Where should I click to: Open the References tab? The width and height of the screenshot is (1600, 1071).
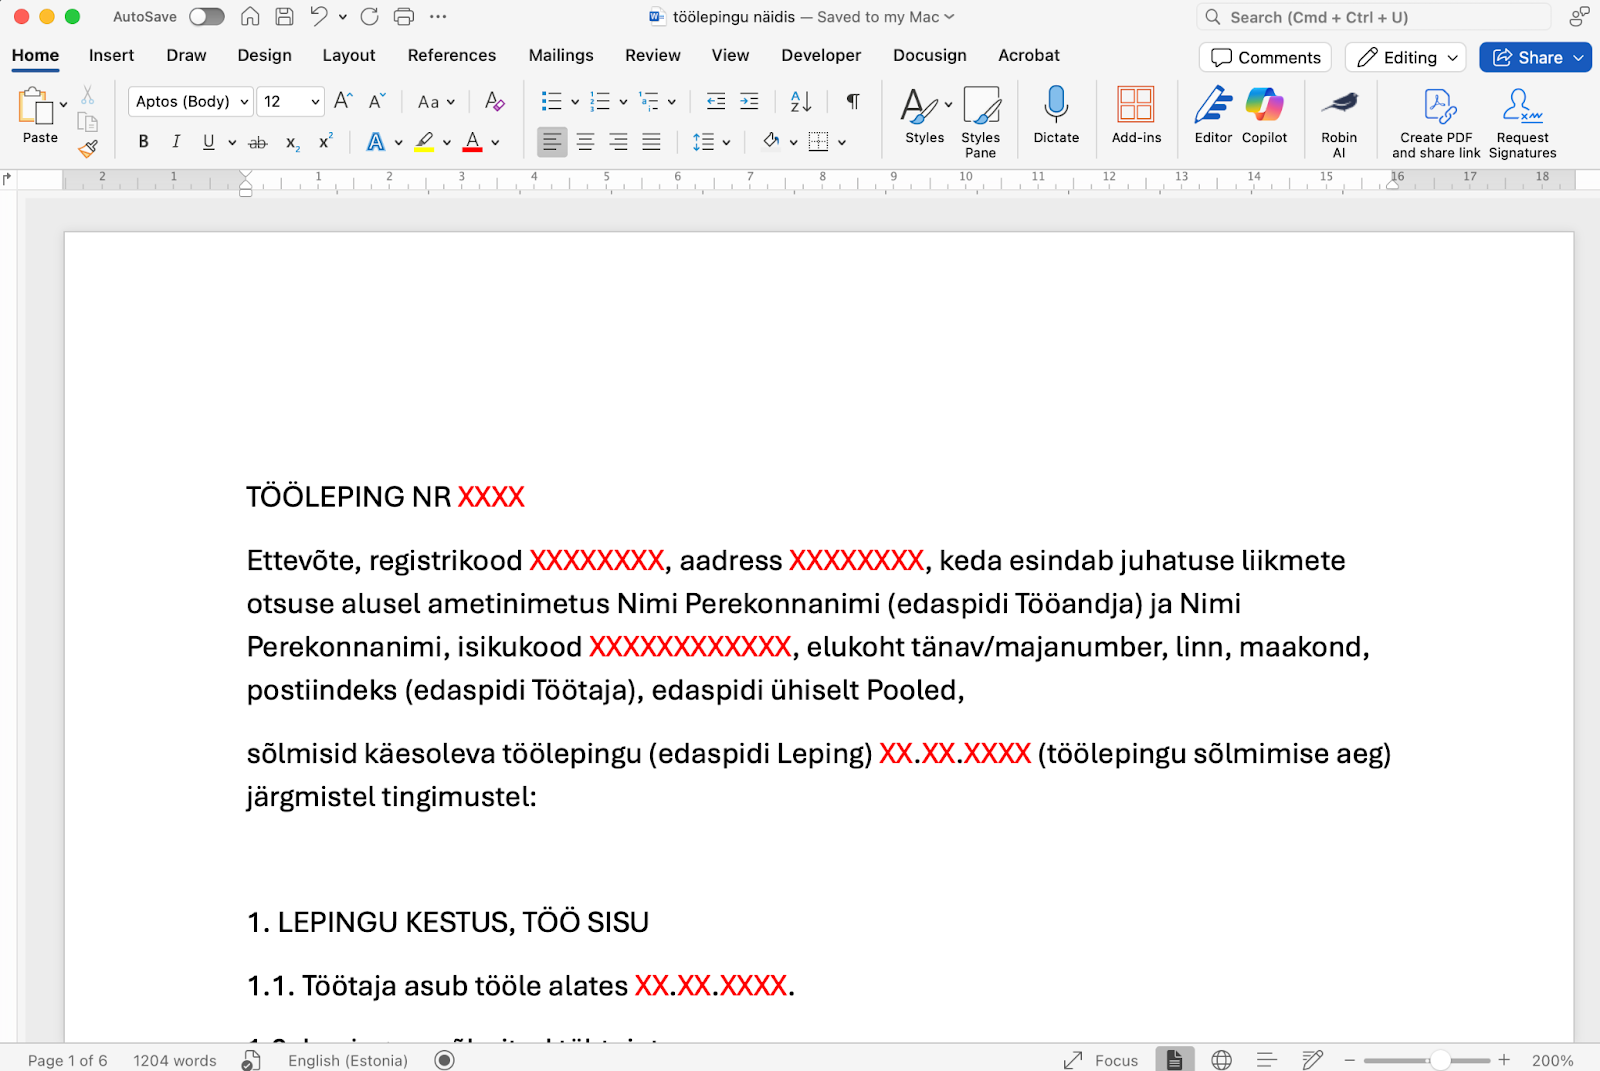point(451,55)
